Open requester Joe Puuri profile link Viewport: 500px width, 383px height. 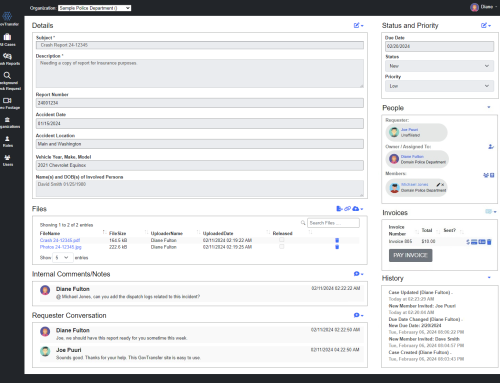tap(409, 130)
